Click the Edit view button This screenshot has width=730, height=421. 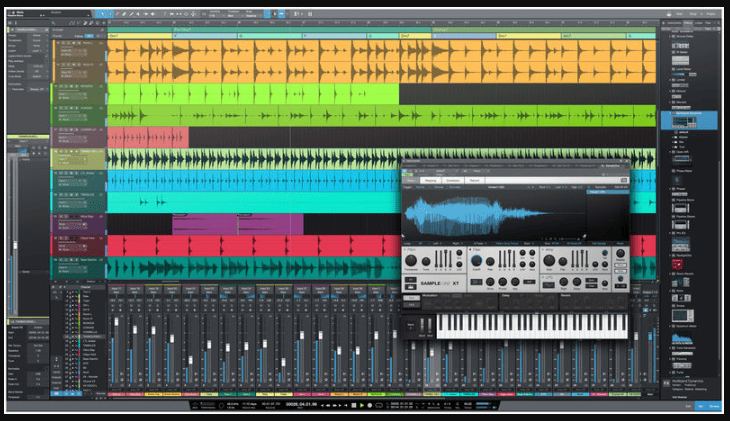point(689,407)
